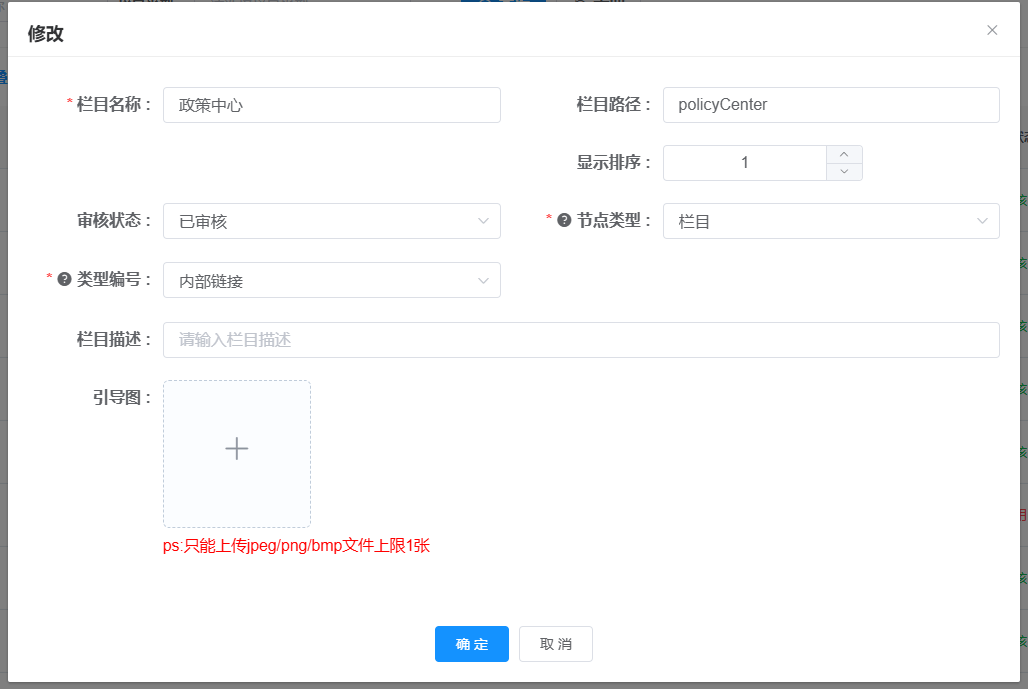Click the 栏目描述 description input box
The height and width of the screenshot is (689, 1028).
[580, 340]
